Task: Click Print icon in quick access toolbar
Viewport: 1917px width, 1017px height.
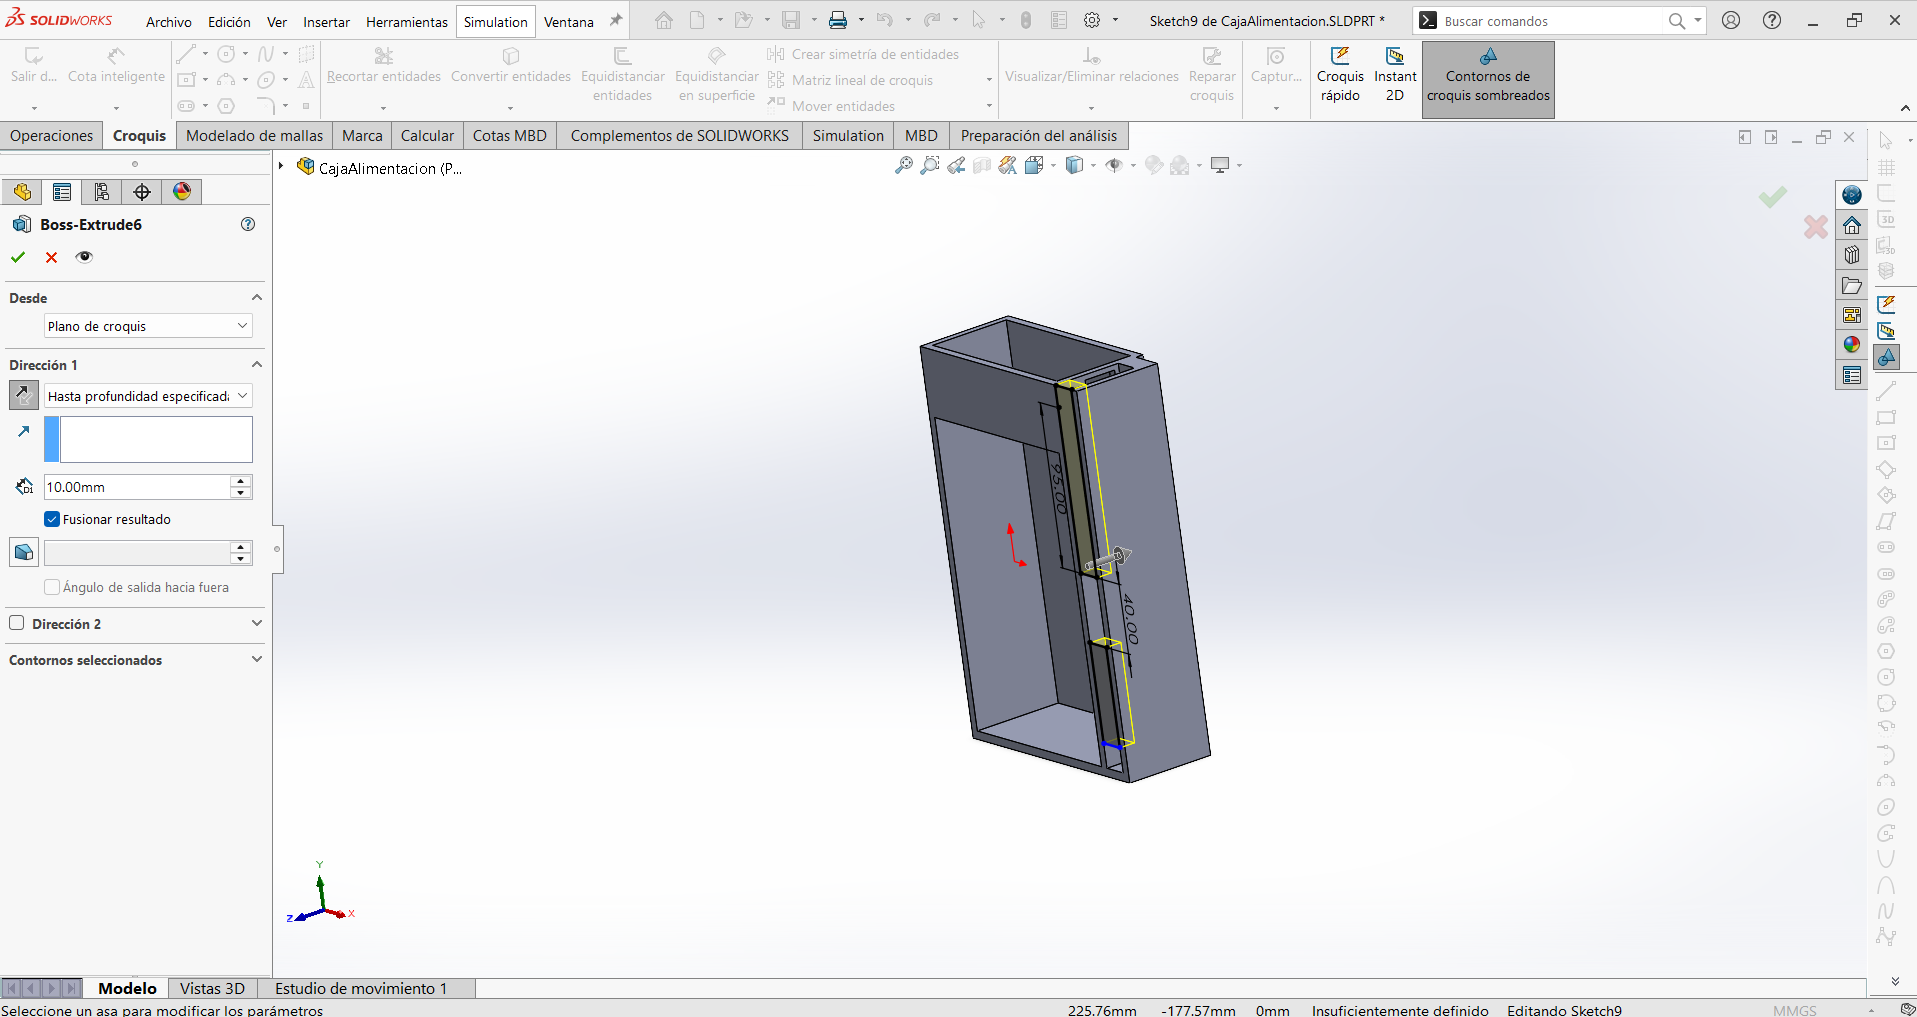Action: tap(838, 20)
